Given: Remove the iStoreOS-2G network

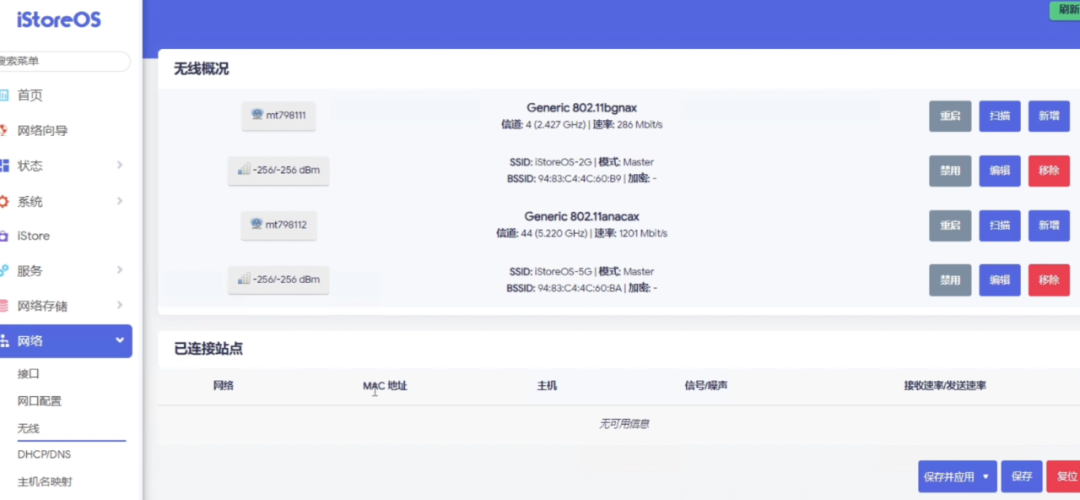Looking at the screenshot, I should coord(1049,171).
